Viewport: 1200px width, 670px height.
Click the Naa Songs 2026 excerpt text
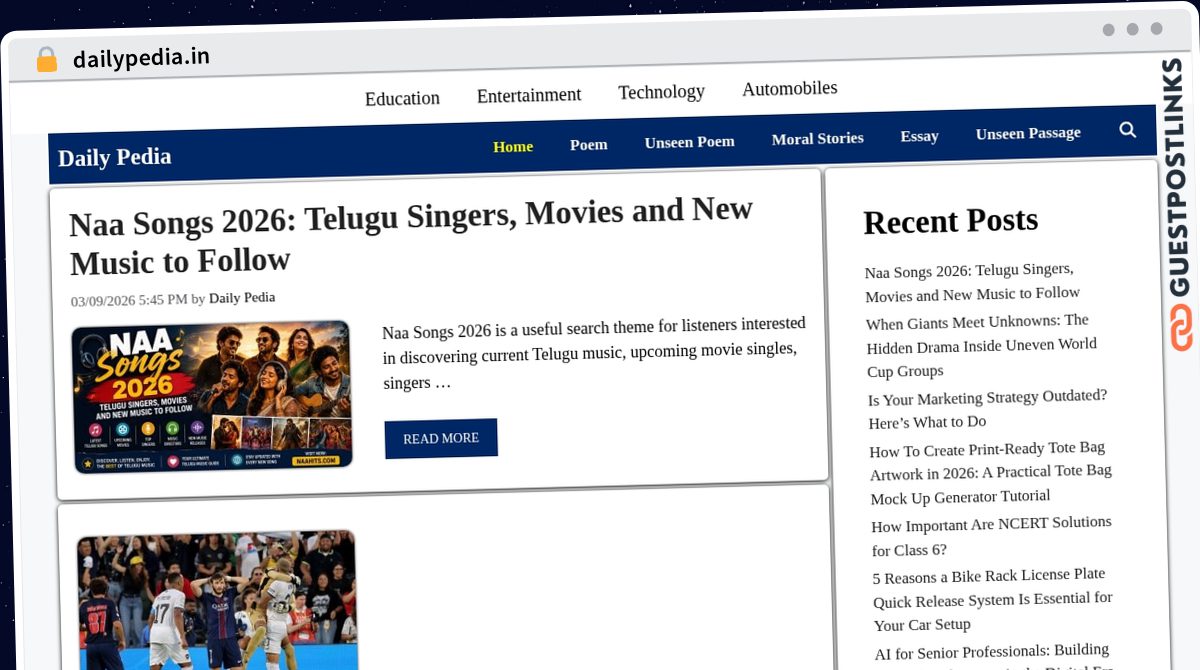click(594, 354)
